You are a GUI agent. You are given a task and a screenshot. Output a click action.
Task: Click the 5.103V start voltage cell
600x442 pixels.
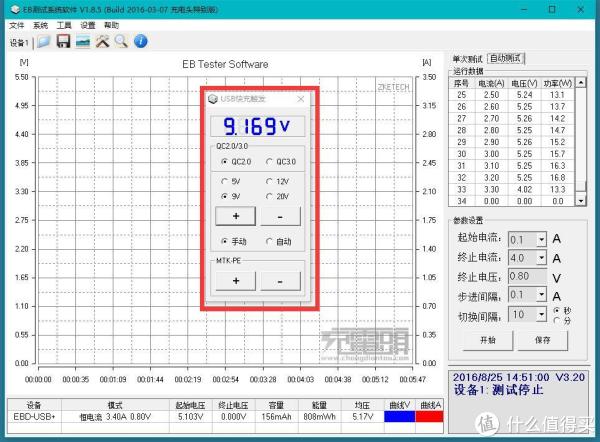pos(190,416)
